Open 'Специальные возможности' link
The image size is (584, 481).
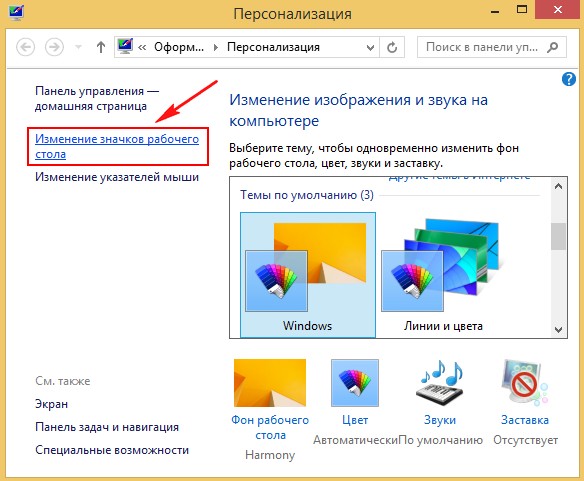[112, 450]
